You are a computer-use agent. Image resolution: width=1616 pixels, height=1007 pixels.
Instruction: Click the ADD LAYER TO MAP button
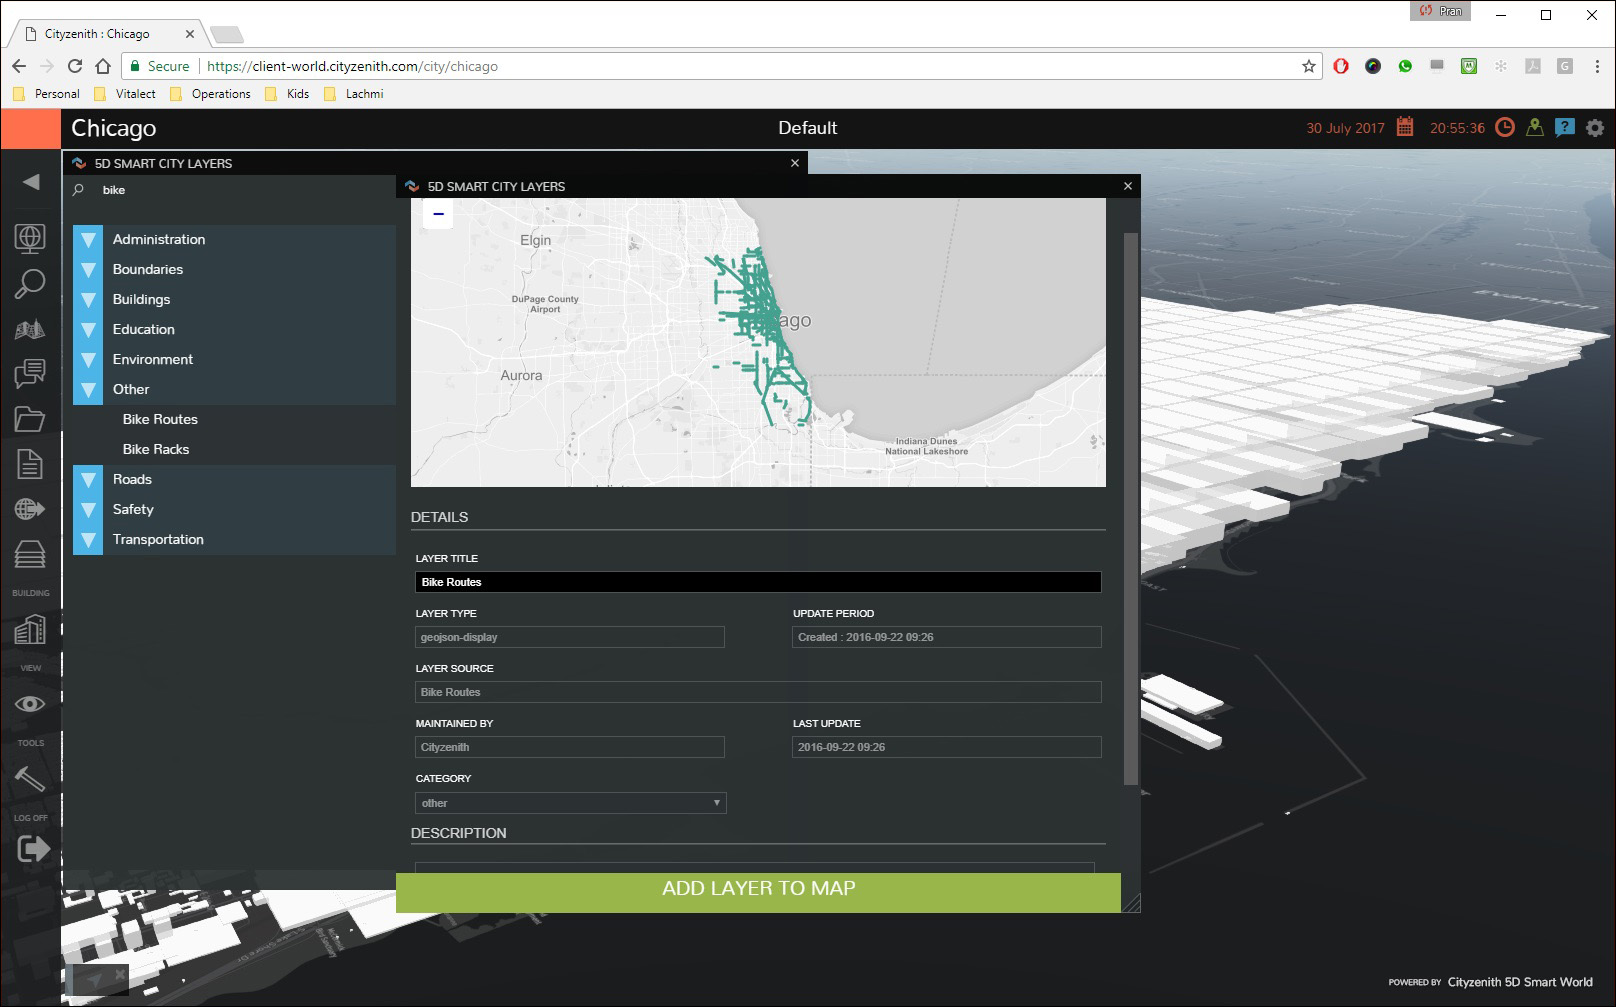[x=758, y=892]
